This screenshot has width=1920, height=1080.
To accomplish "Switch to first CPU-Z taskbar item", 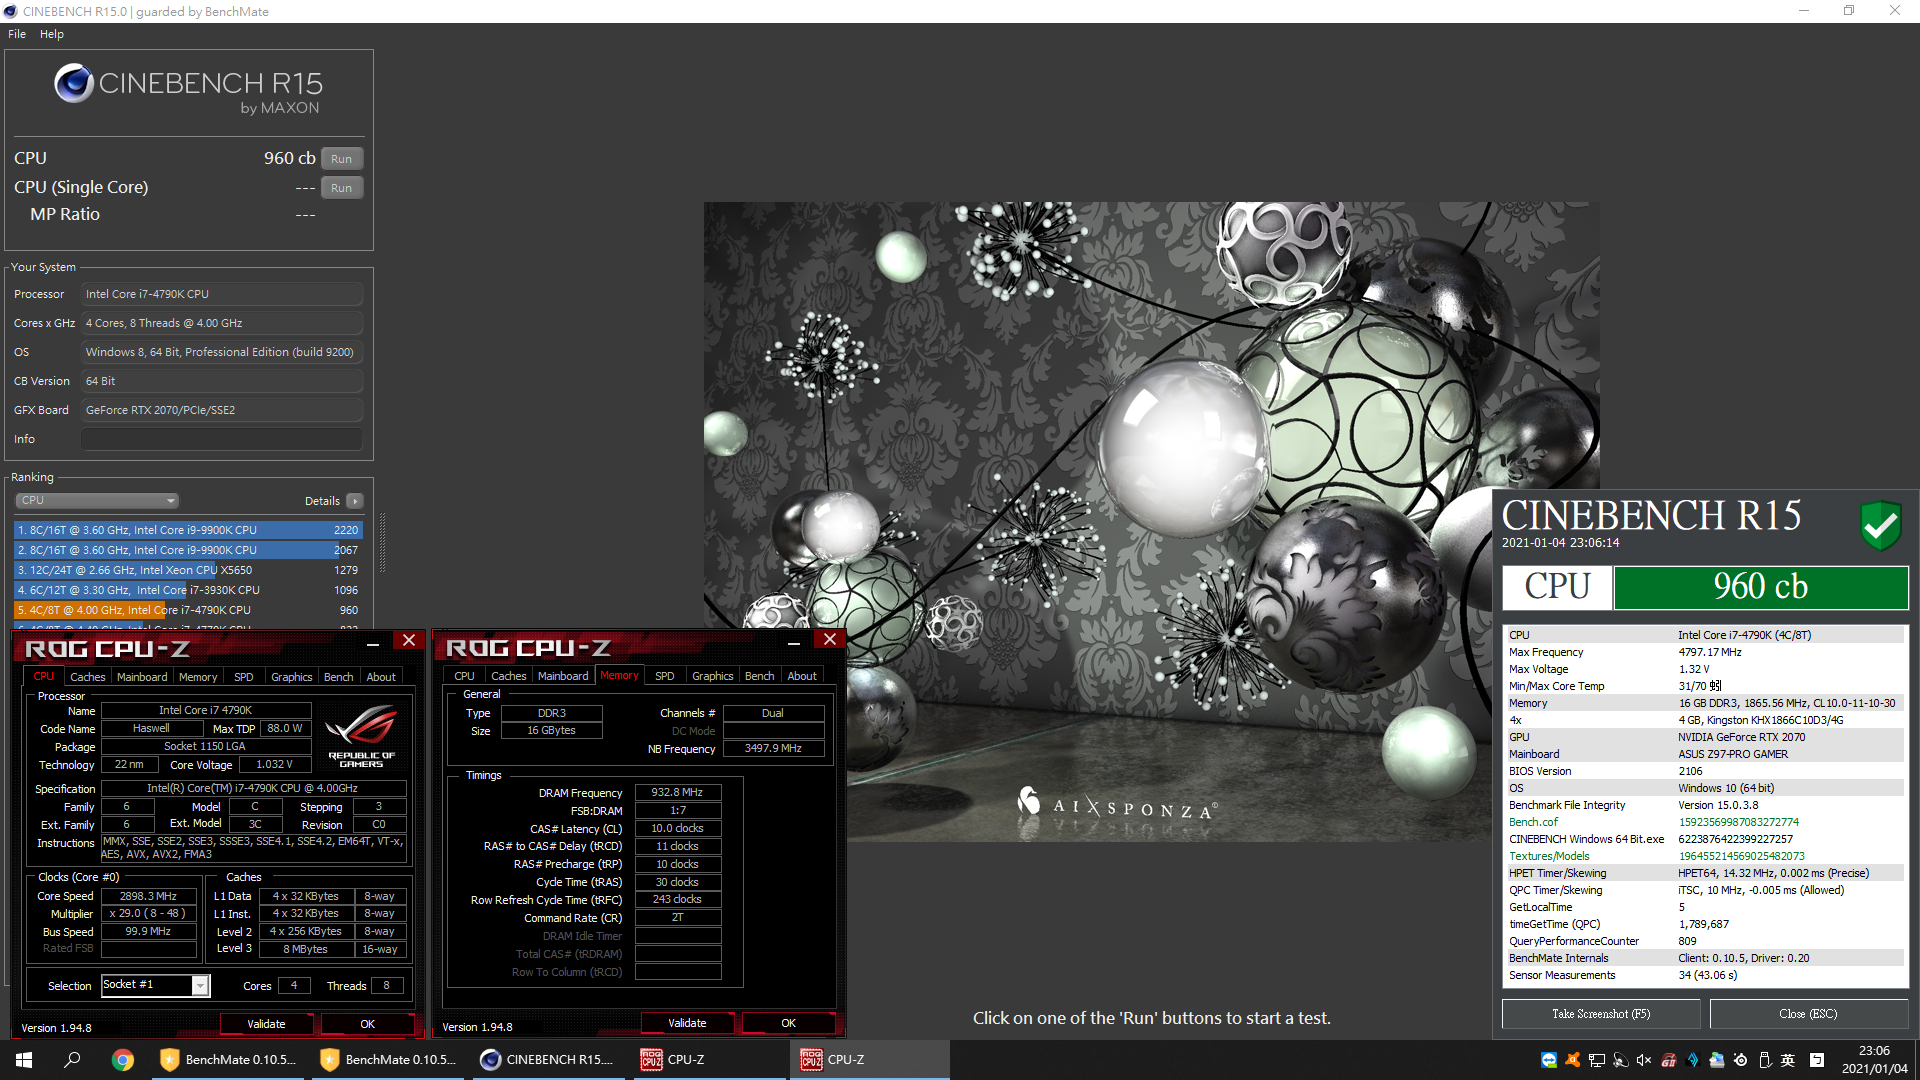I will click(x=709, y=1060).
